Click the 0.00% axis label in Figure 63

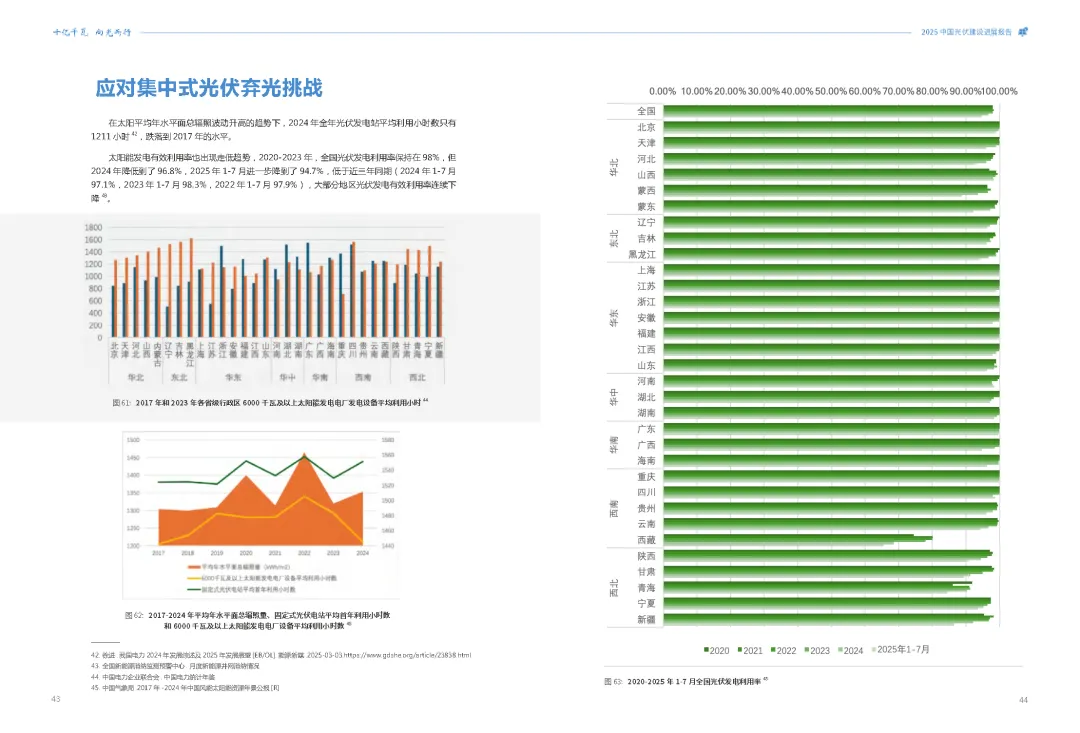click(662, 91)
